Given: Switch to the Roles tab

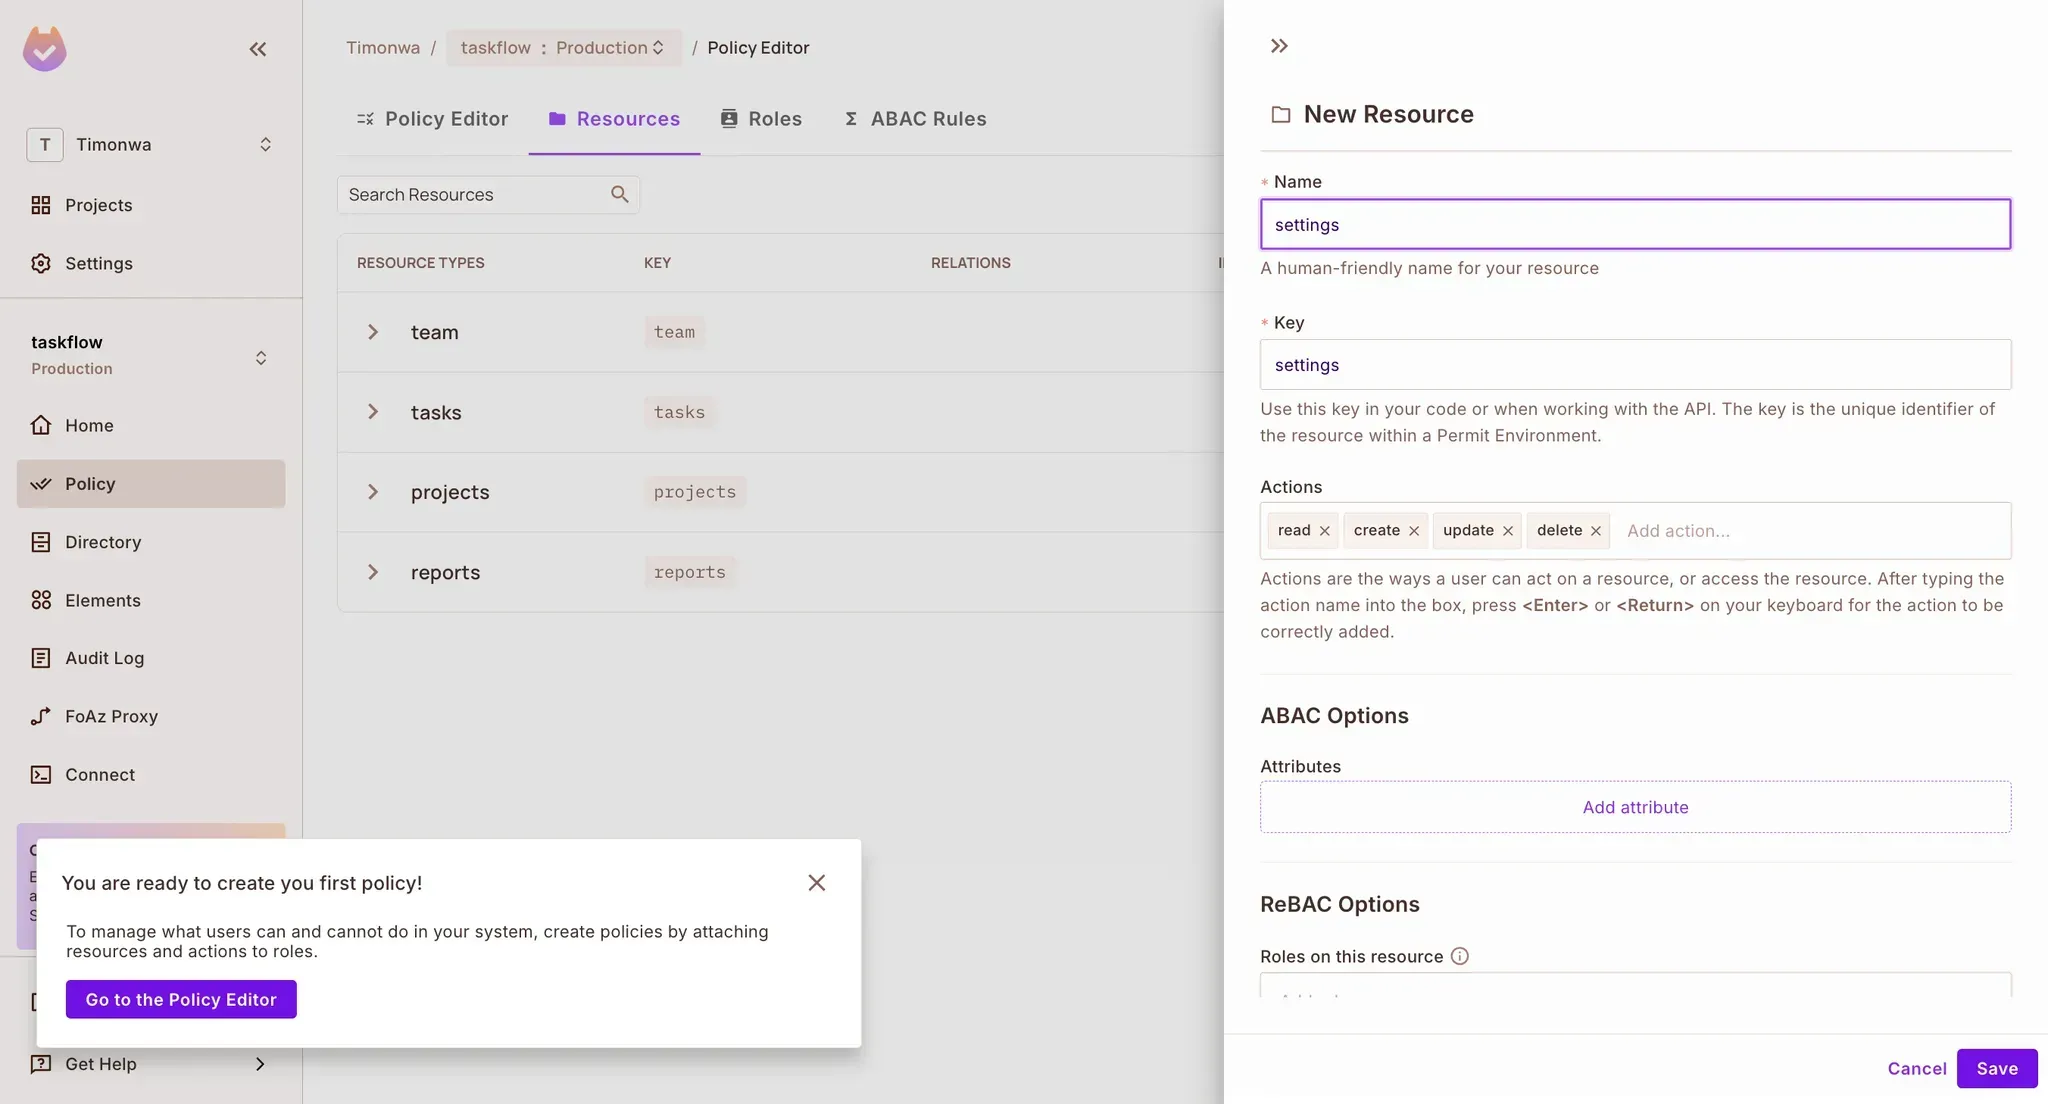Looking at the screenshot, I should click(x=761, y=119).
